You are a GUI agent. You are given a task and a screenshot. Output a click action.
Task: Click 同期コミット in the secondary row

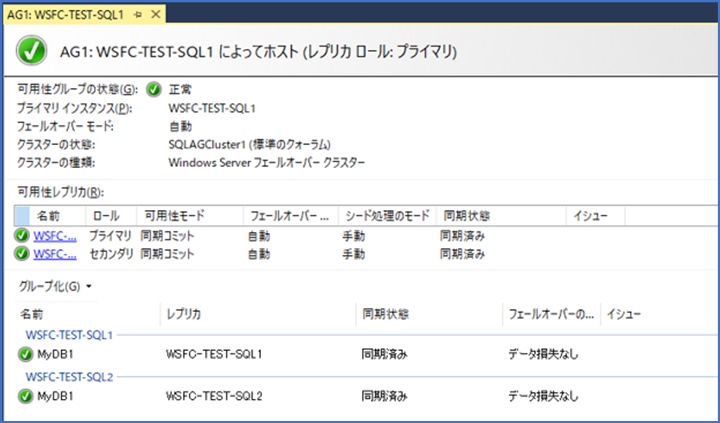167,254
